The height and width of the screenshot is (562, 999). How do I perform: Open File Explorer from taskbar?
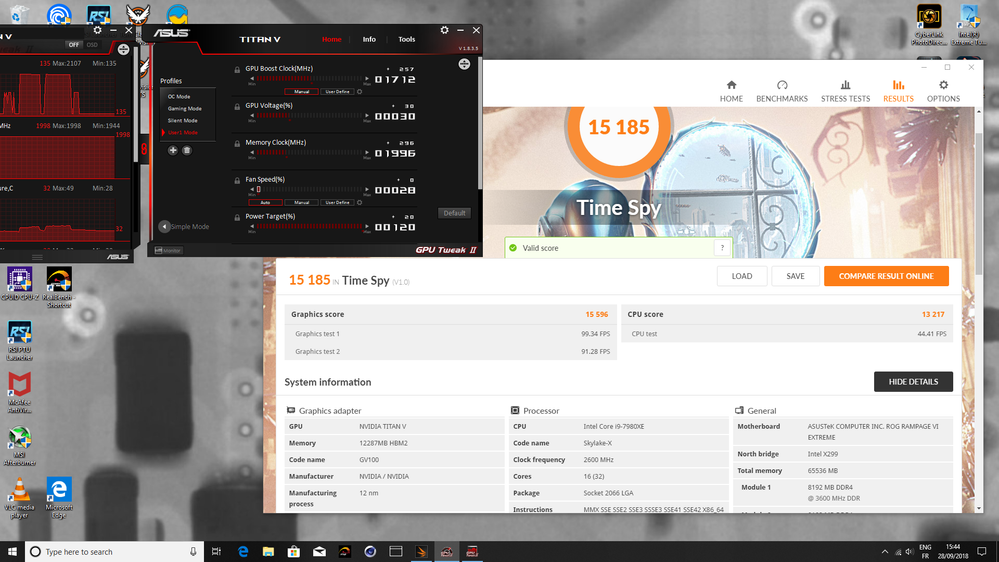pos(268,552)
